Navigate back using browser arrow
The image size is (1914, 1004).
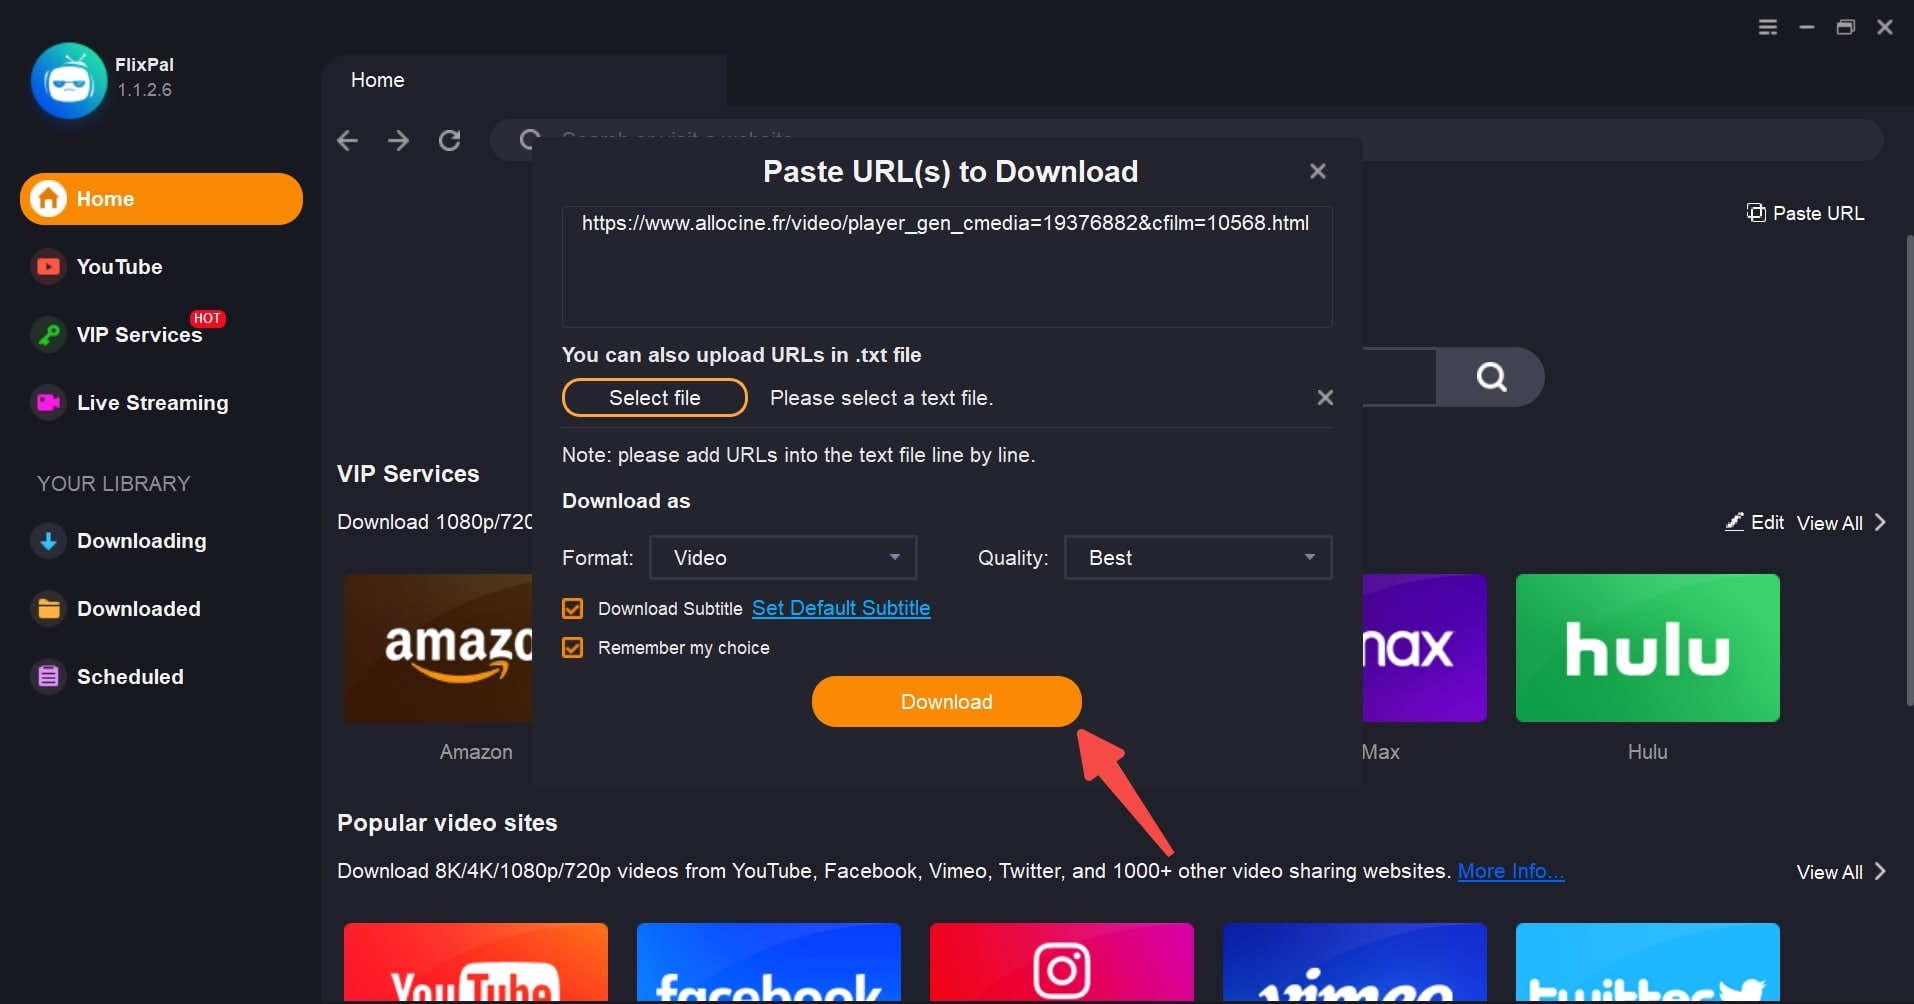(347, 140)
